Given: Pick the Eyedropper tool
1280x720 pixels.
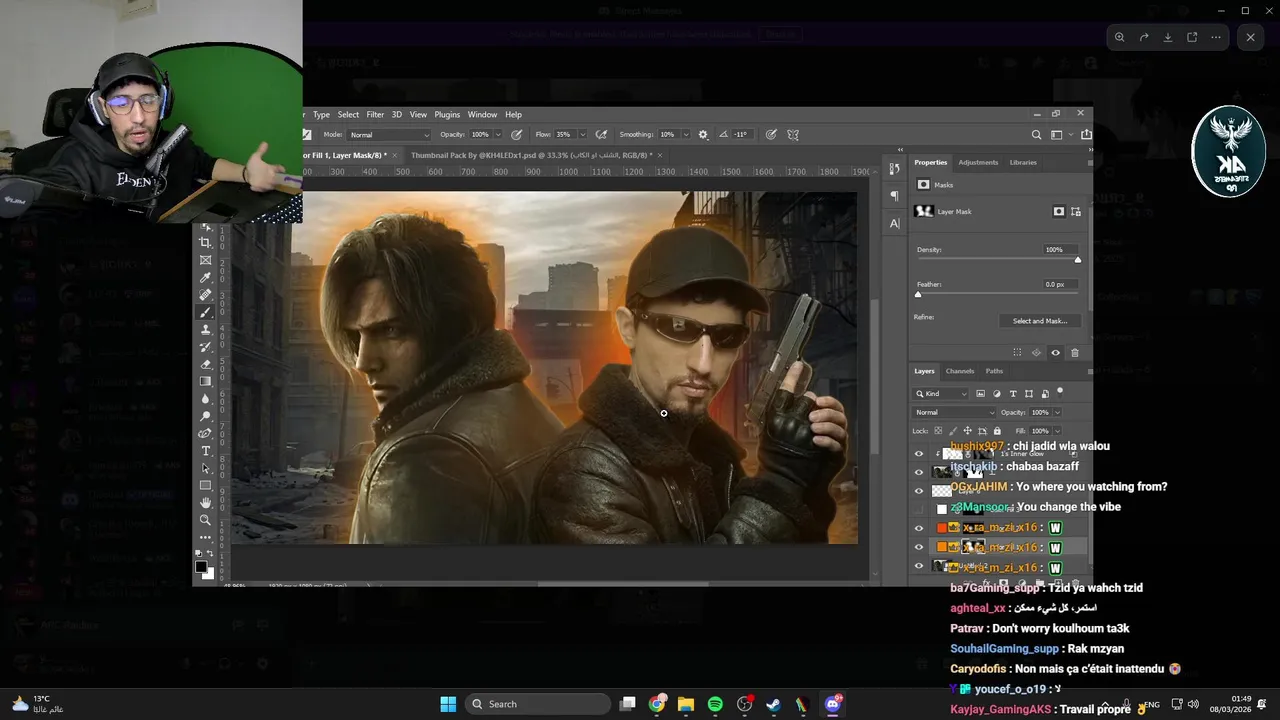Looking at the screenshot, I should click(206, 278).
